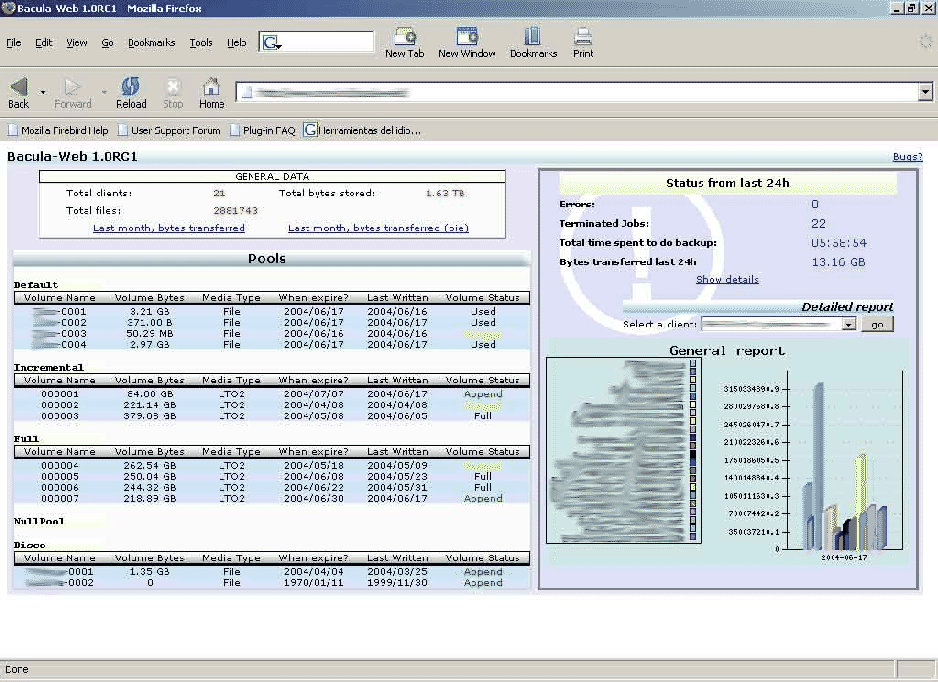Click the activity throbber in the toolbar
Image resolution: width=938 pixels, height=682 pixels.
[x=925, y=41]
